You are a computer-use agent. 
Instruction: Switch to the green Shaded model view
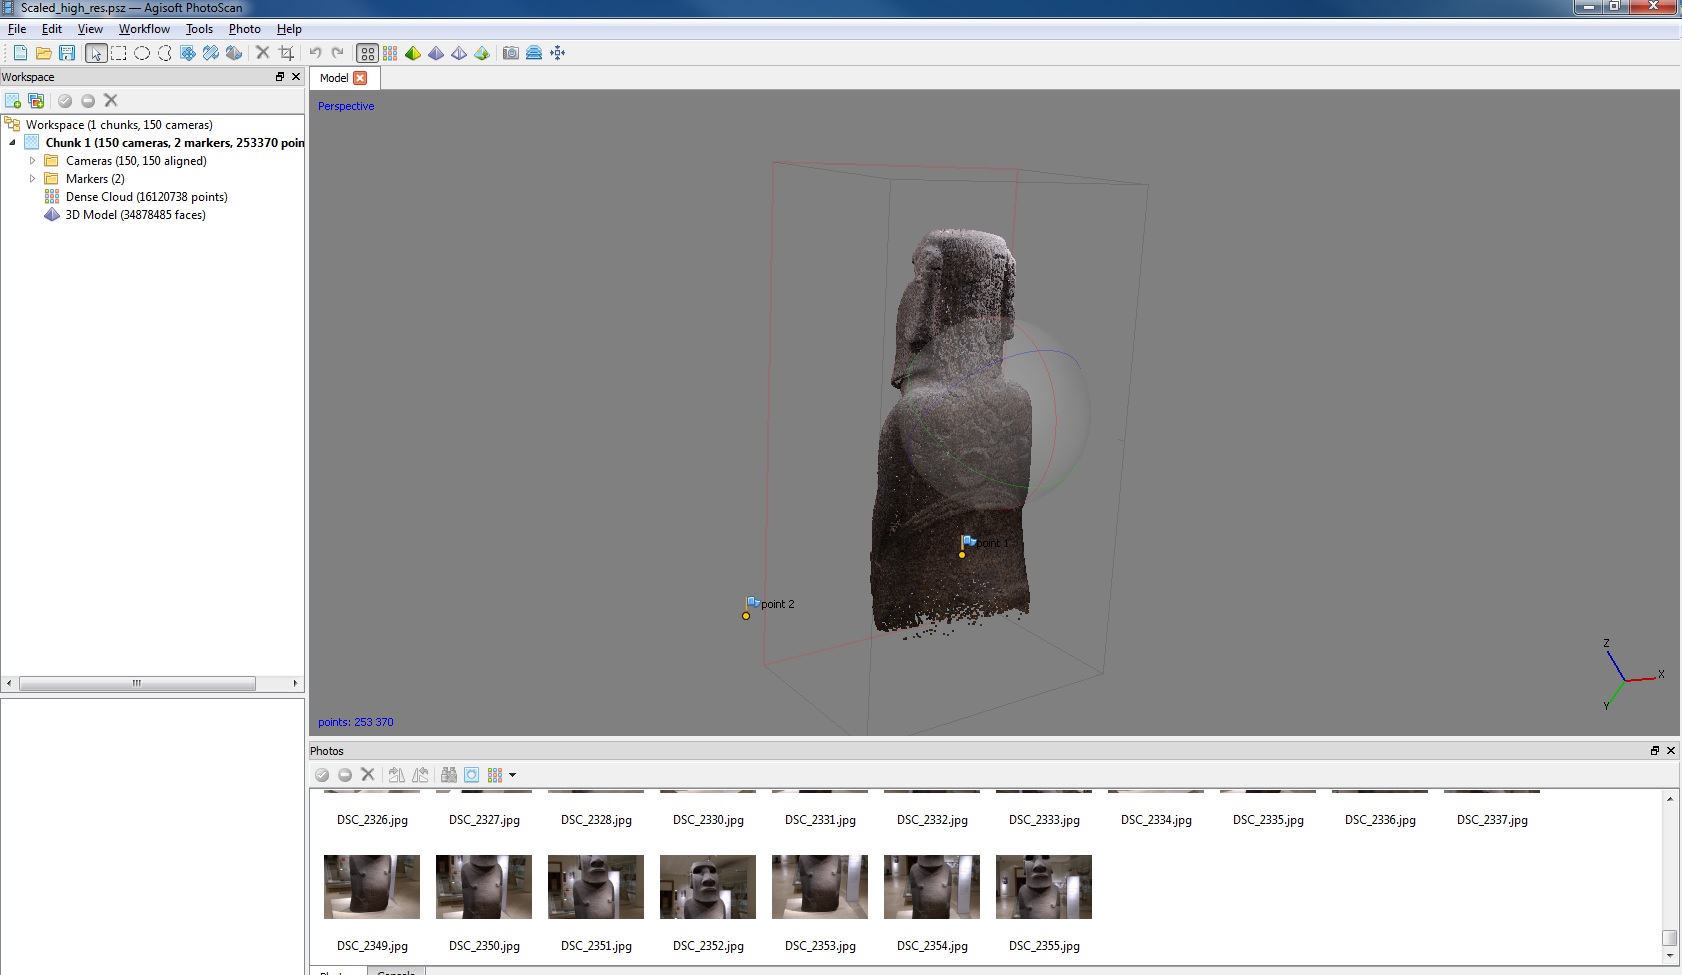pyautogui.click(x=413, y=53)
